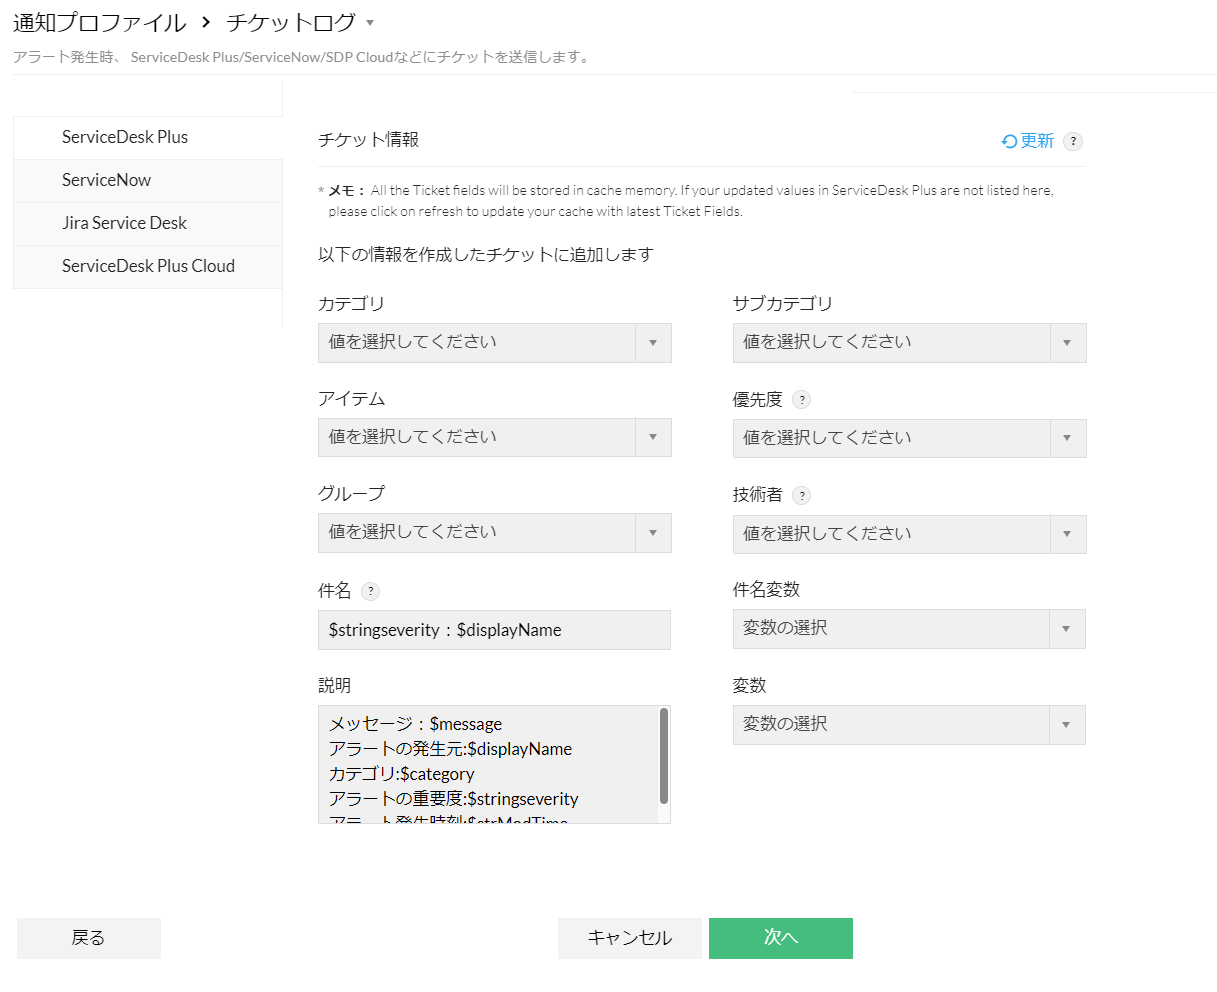Viewport: 1217px width, 992px height.
Task: Click the help icon next to 更新
Action: coord(1073,141)
